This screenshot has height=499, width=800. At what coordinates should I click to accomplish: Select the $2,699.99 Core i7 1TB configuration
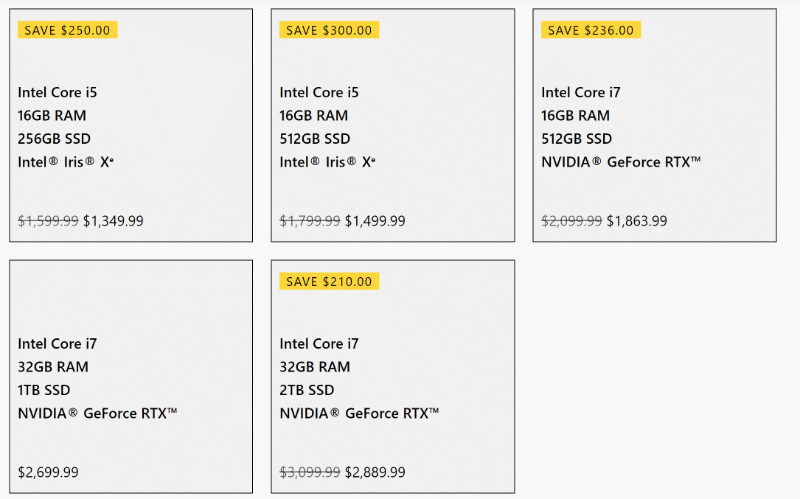[131, 377]
